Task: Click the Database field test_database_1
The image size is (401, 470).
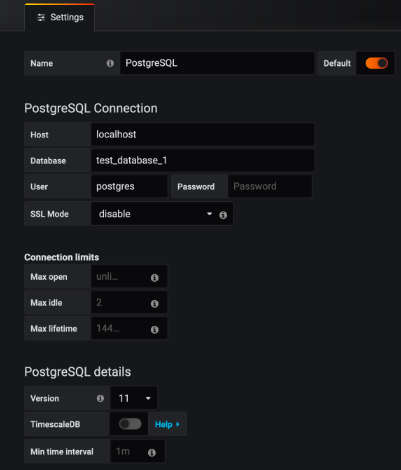Action: coord(202,160)
